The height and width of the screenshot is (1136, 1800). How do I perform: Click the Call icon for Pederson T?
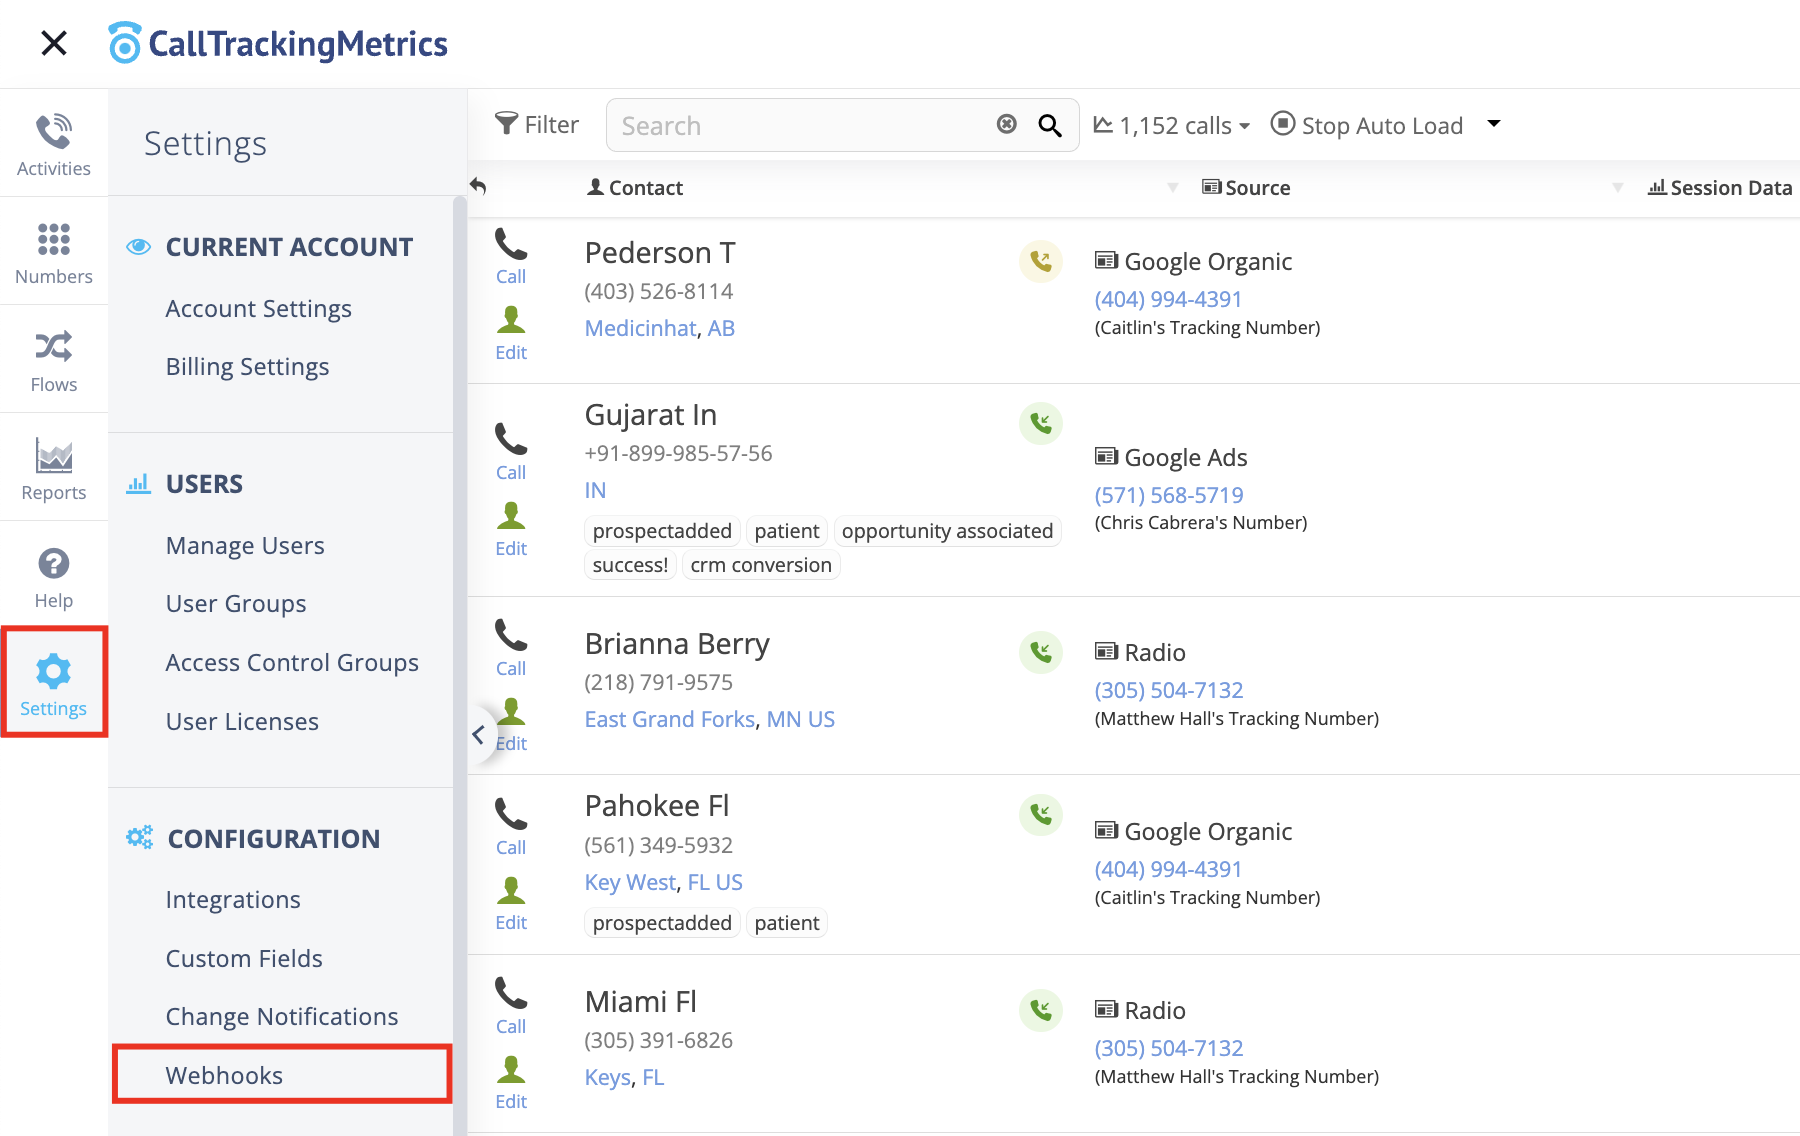click(x=511, y=256)
